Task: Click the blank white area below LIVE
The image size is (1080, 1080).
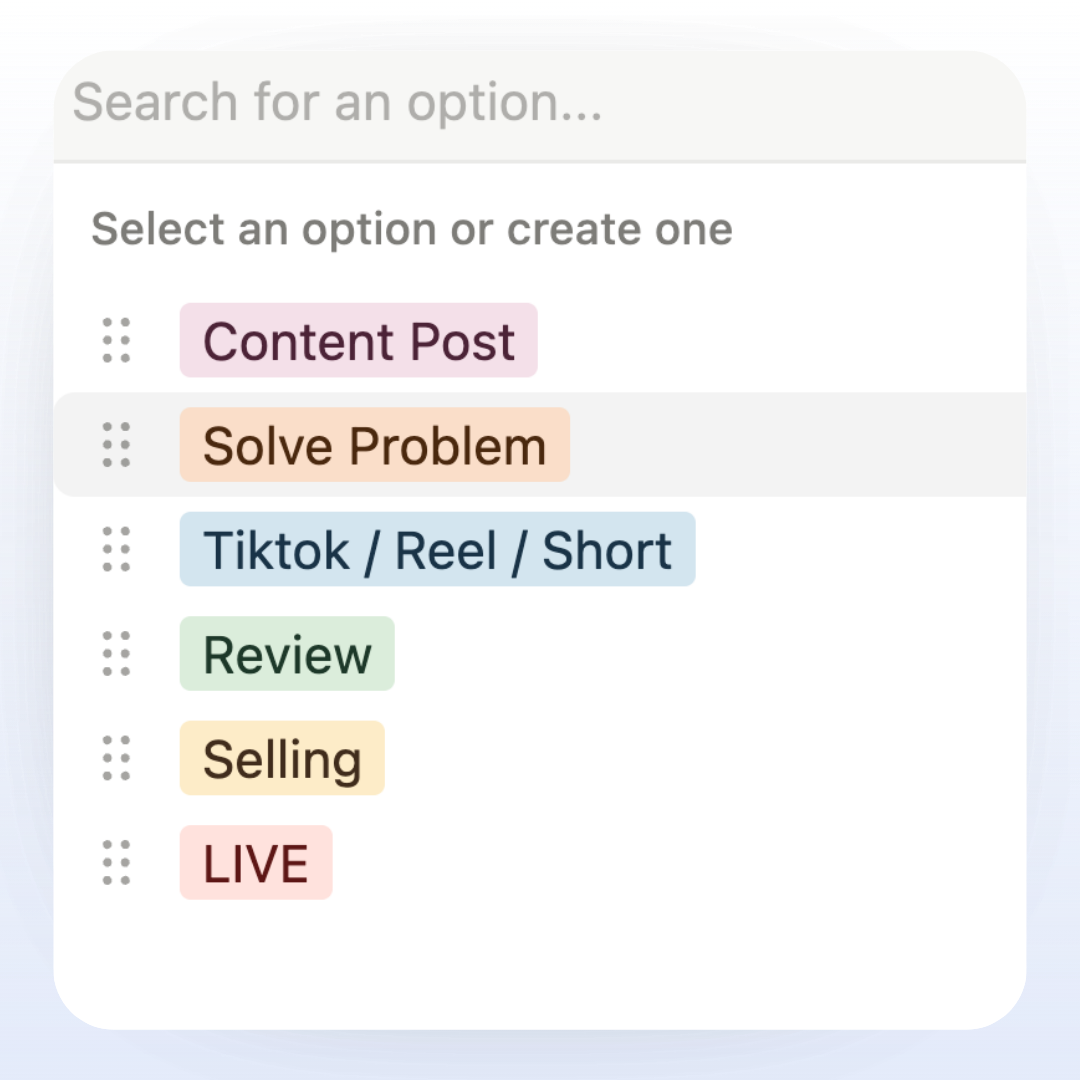Action: tap(540, 960)
